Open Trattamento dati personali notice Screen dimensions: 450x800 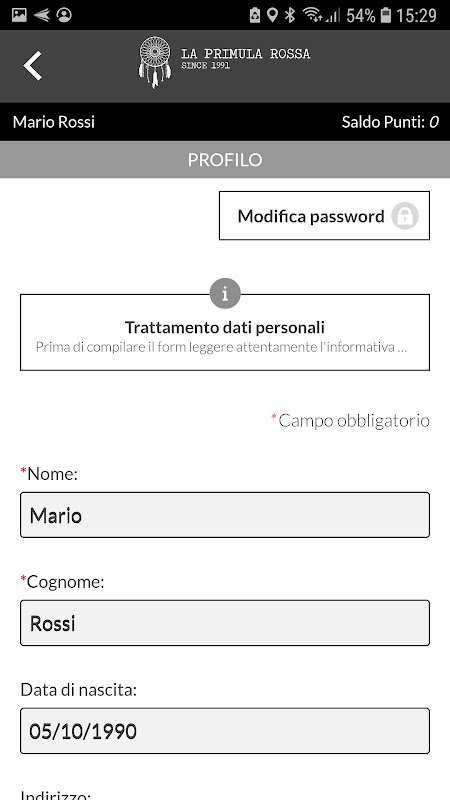coord(225,332)
